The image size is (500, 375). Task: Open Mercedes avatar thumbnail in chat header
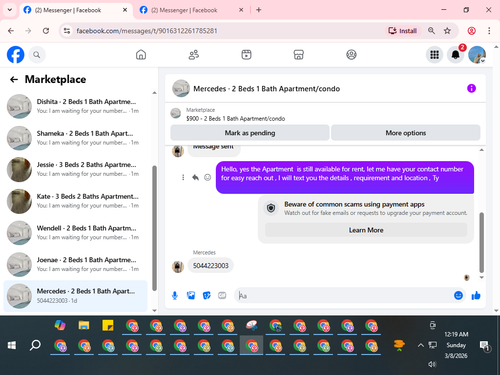click(x=181, y=88)
